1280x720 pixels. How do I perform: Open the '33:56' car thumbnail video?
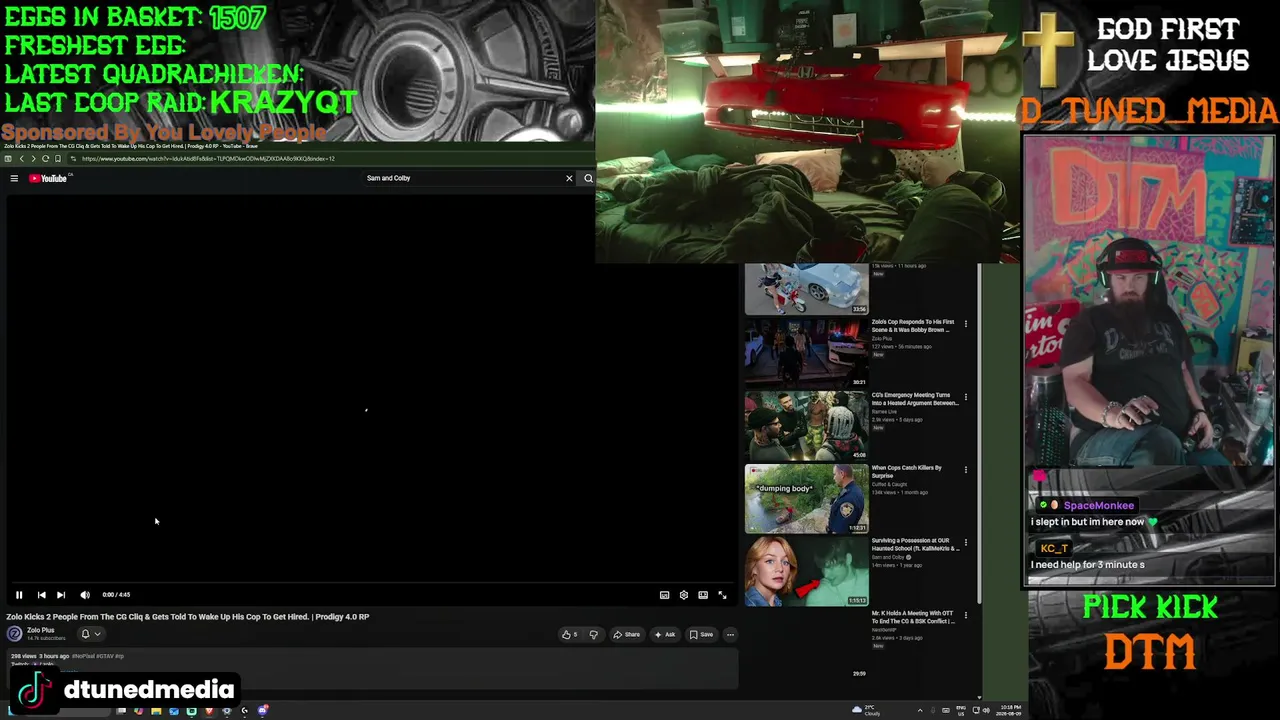pos(806,289)
